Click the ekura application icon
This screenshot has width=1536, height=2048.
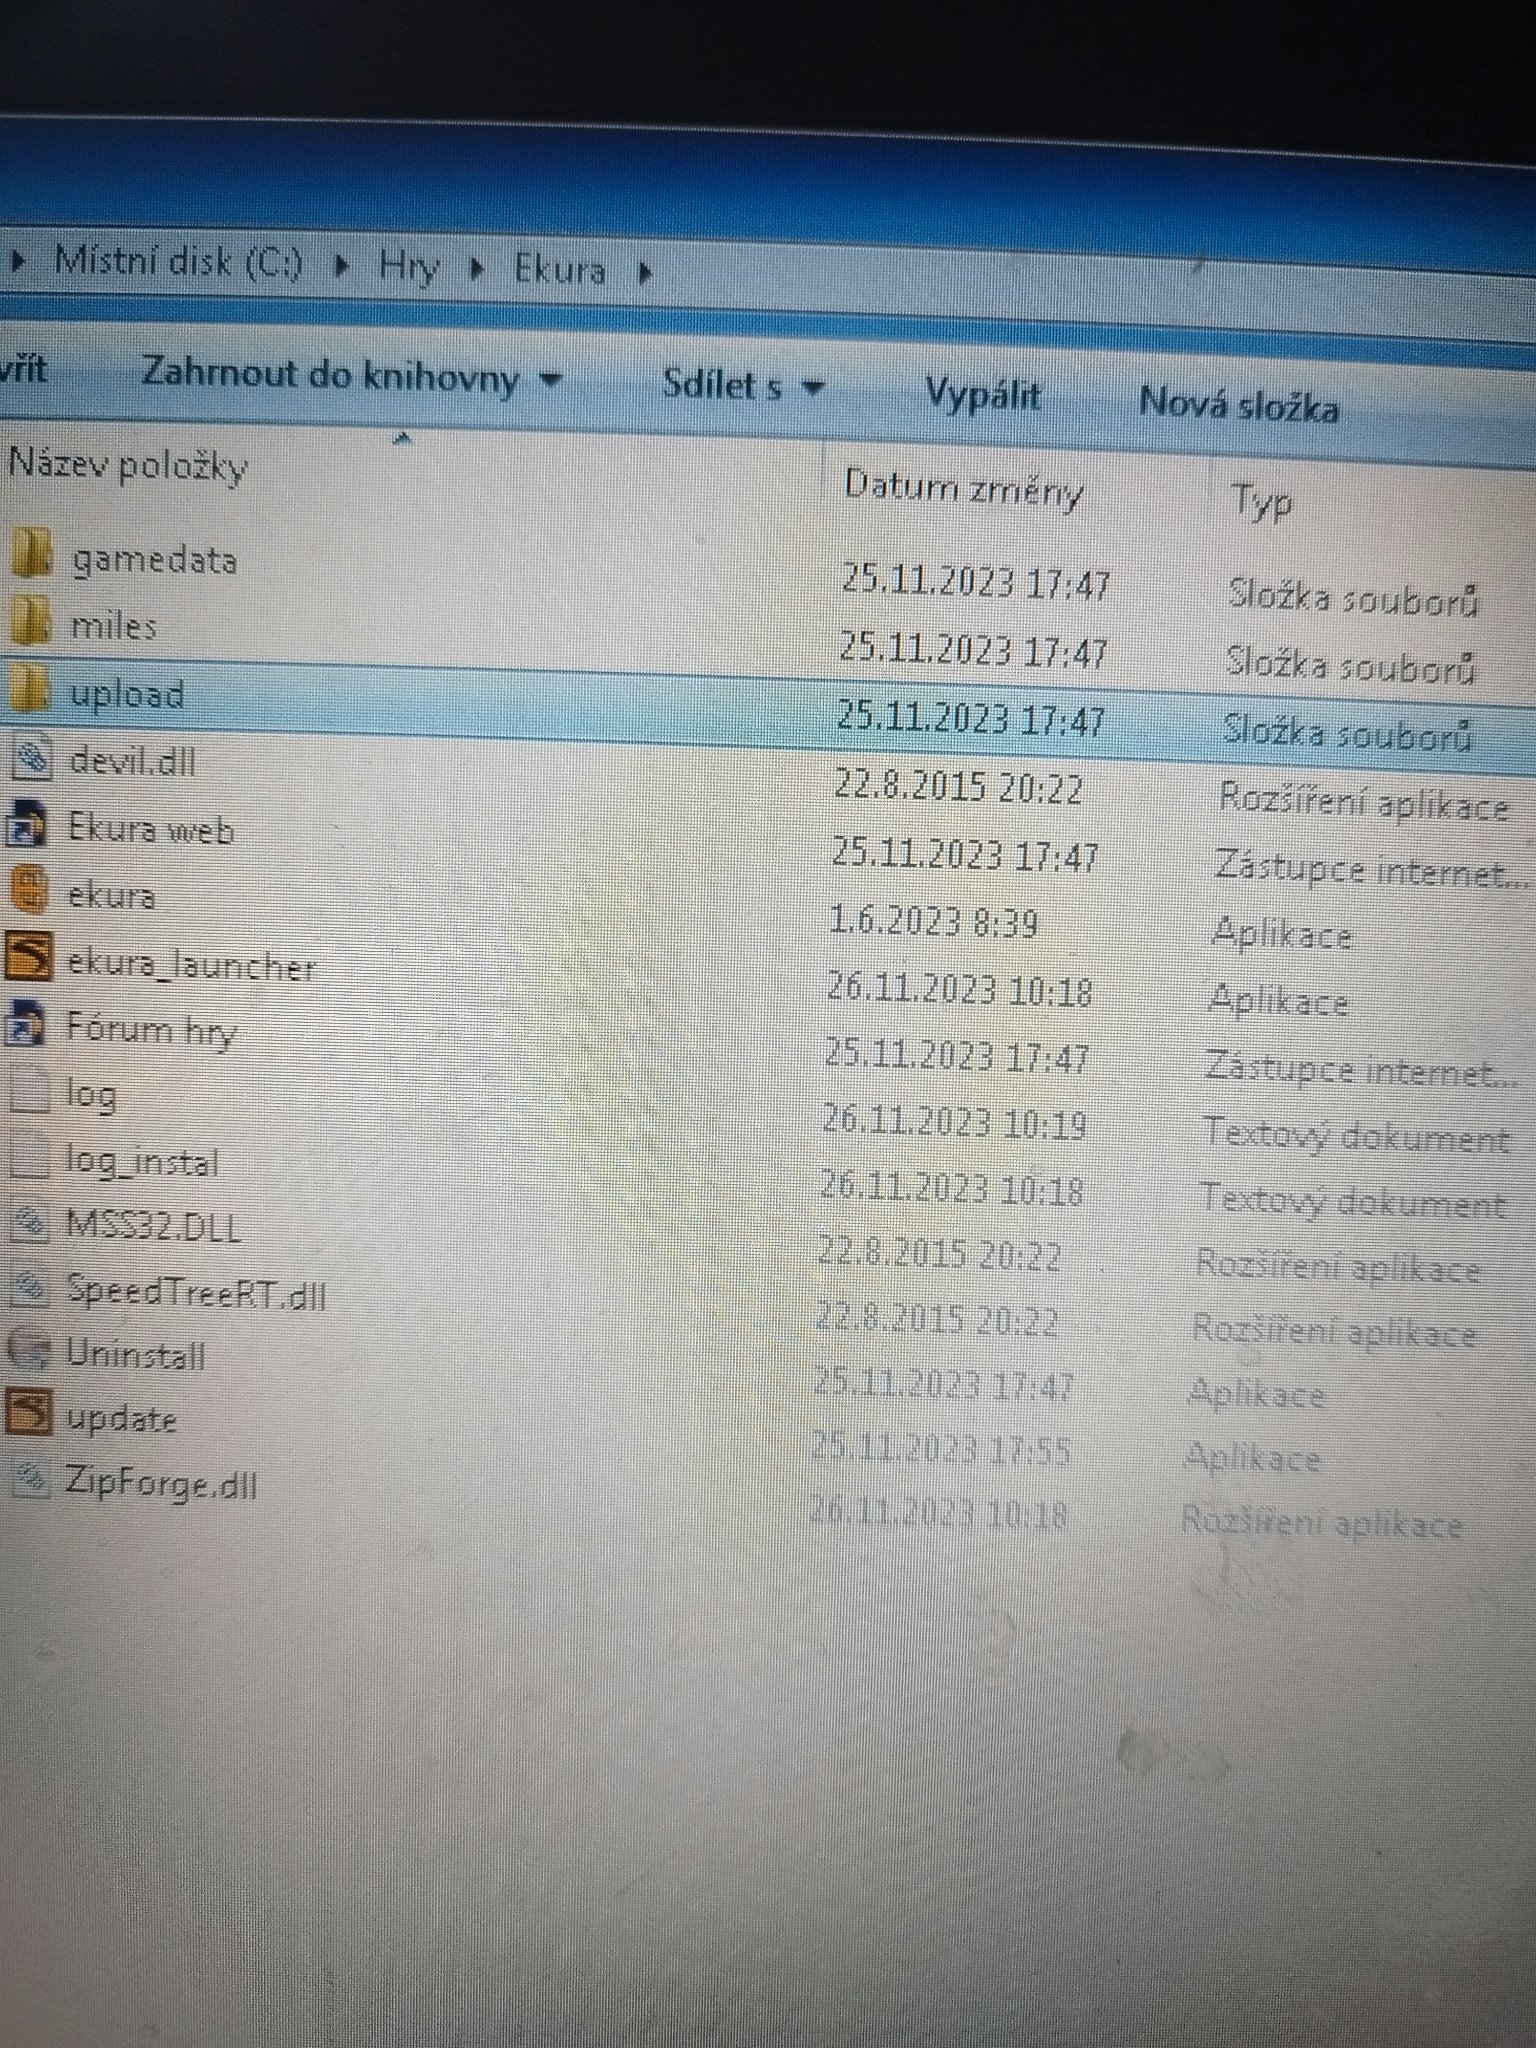tap(28, 890)
